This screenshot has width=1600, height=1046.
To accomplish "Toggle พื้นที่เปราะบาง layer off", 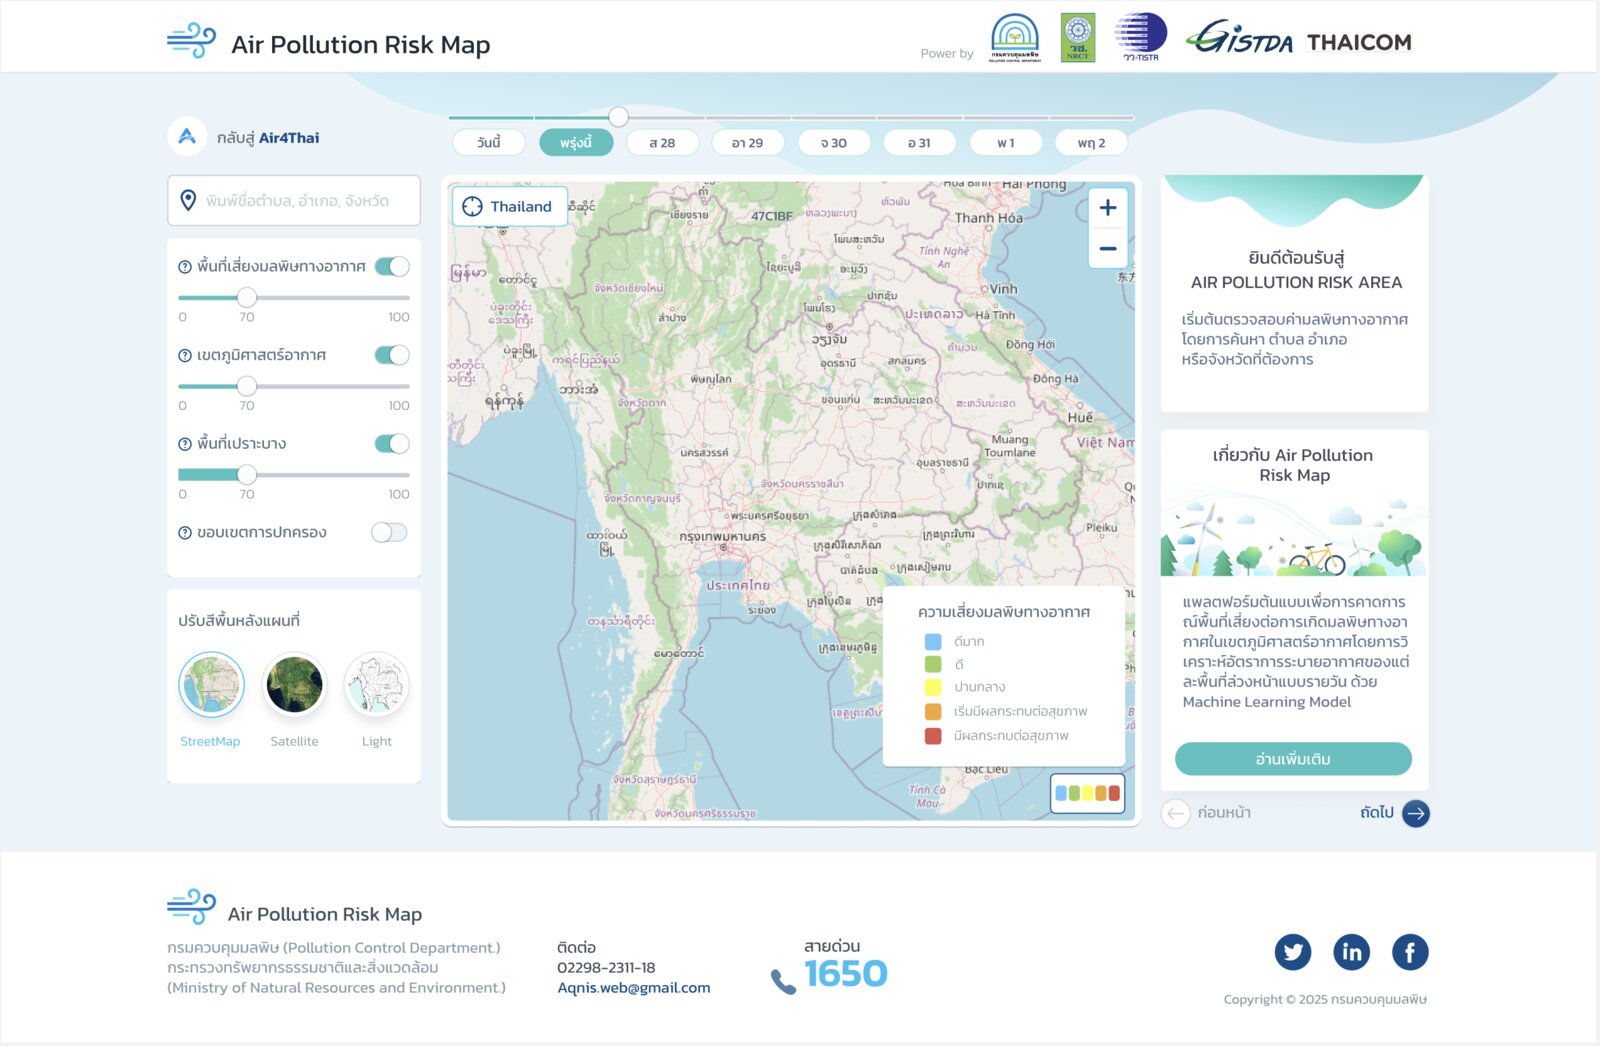I will (x=392, y=444).
